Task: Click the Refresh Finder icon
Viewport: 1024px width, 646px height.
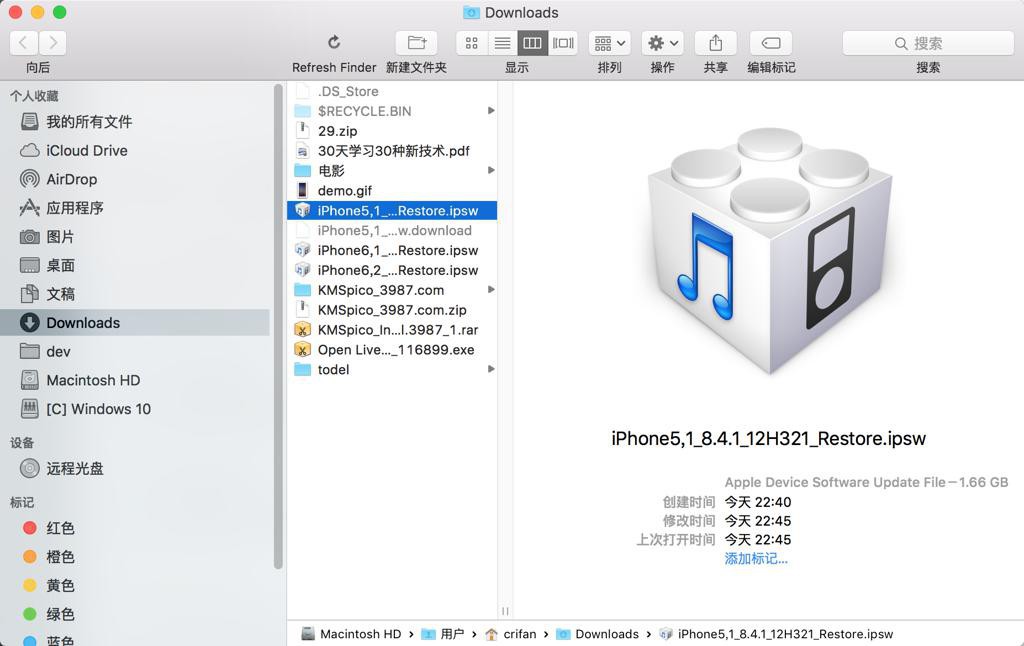Action: point(334,43)
